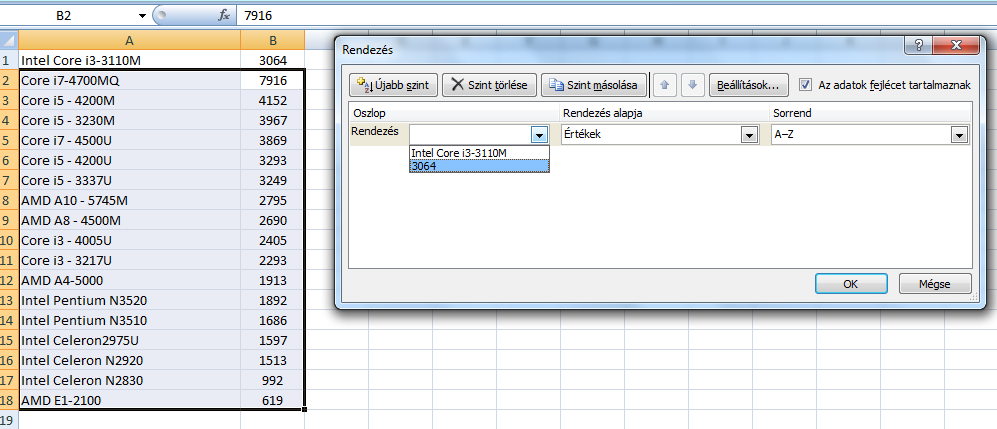Viewport: 997px width, 429px height.
Task: Click cell value 7916 in column B
Action: click(x=273, y=81)
